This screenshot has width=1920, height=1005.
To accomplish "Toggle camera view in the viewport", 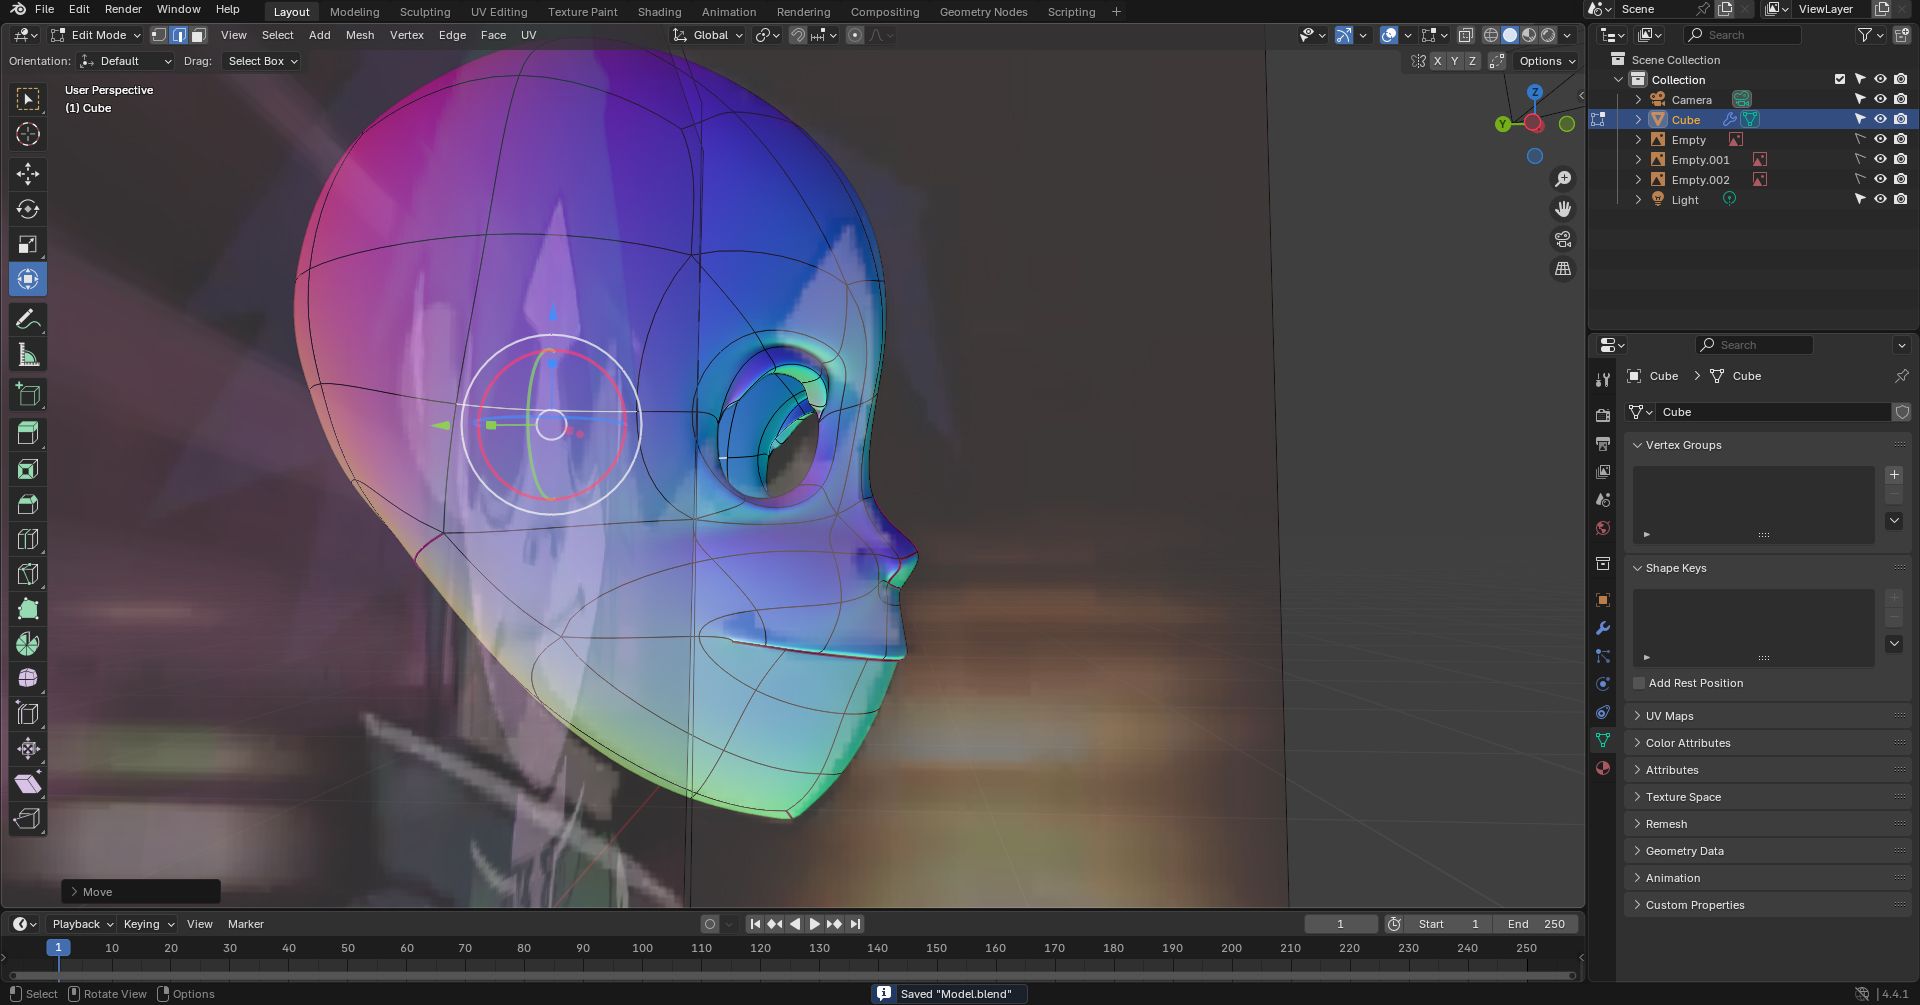I will click(1562, 239).
